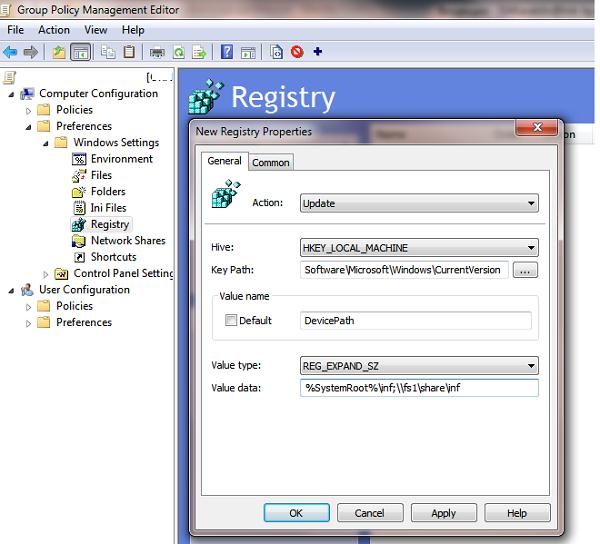Open the Hive dropdown list

pyautogui.click(x=419, y=248)
